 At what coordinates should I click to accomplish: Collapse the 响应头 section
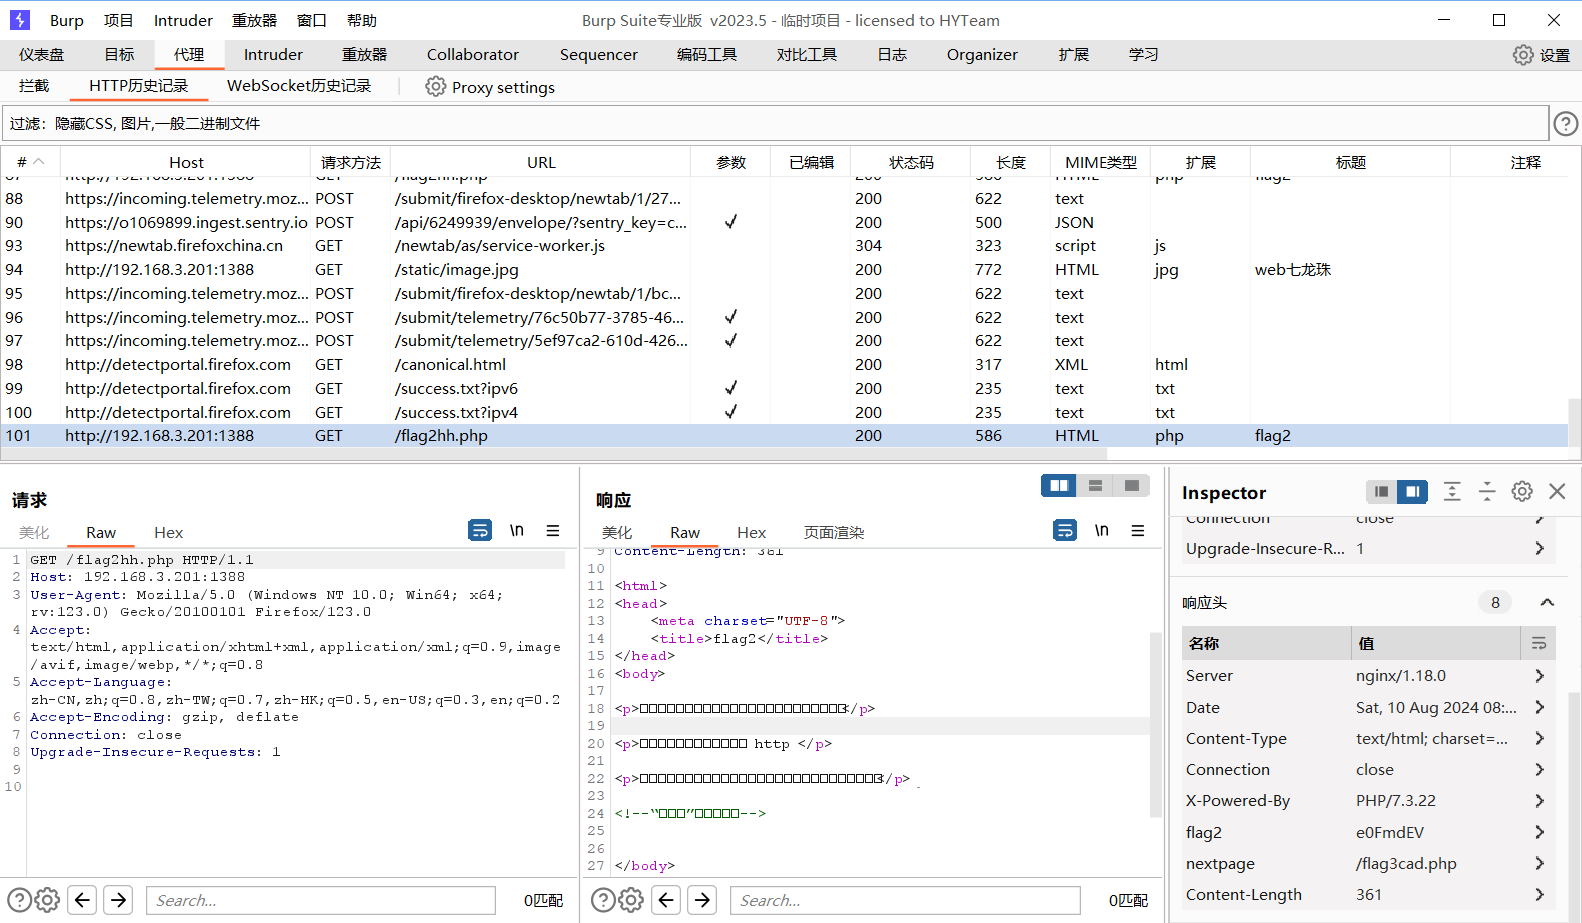click(1547, 602)
